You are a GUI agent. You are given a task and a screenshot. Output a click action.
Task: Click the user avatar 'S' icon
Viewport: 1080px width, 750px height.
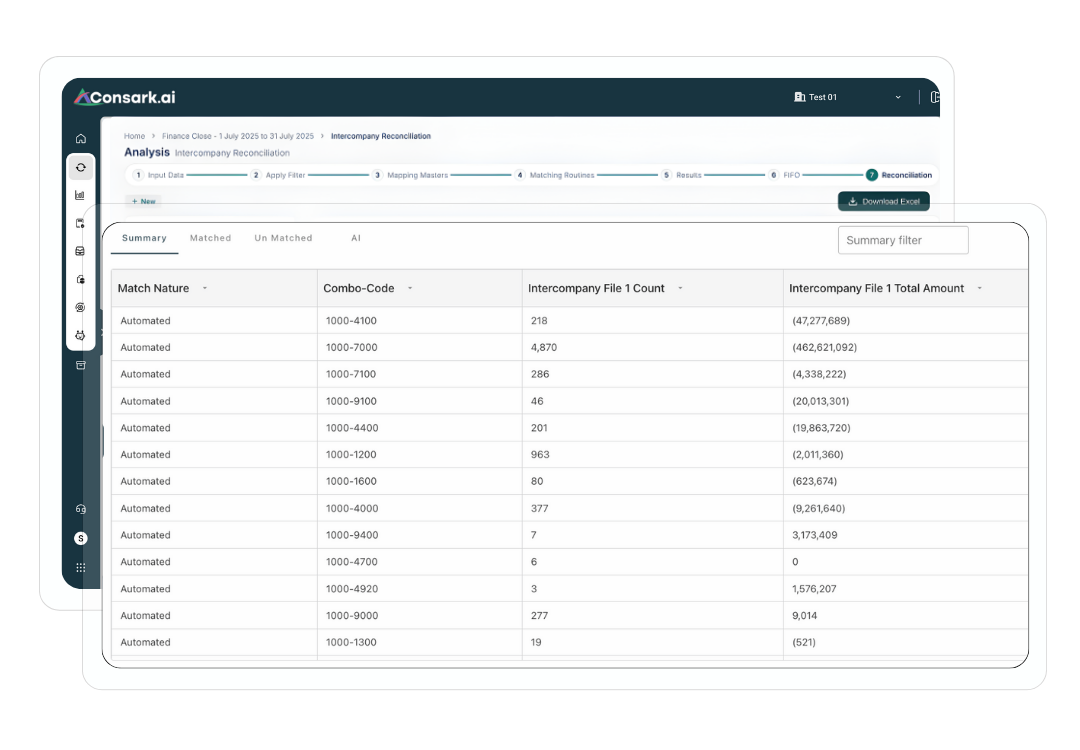click(81, 538)
